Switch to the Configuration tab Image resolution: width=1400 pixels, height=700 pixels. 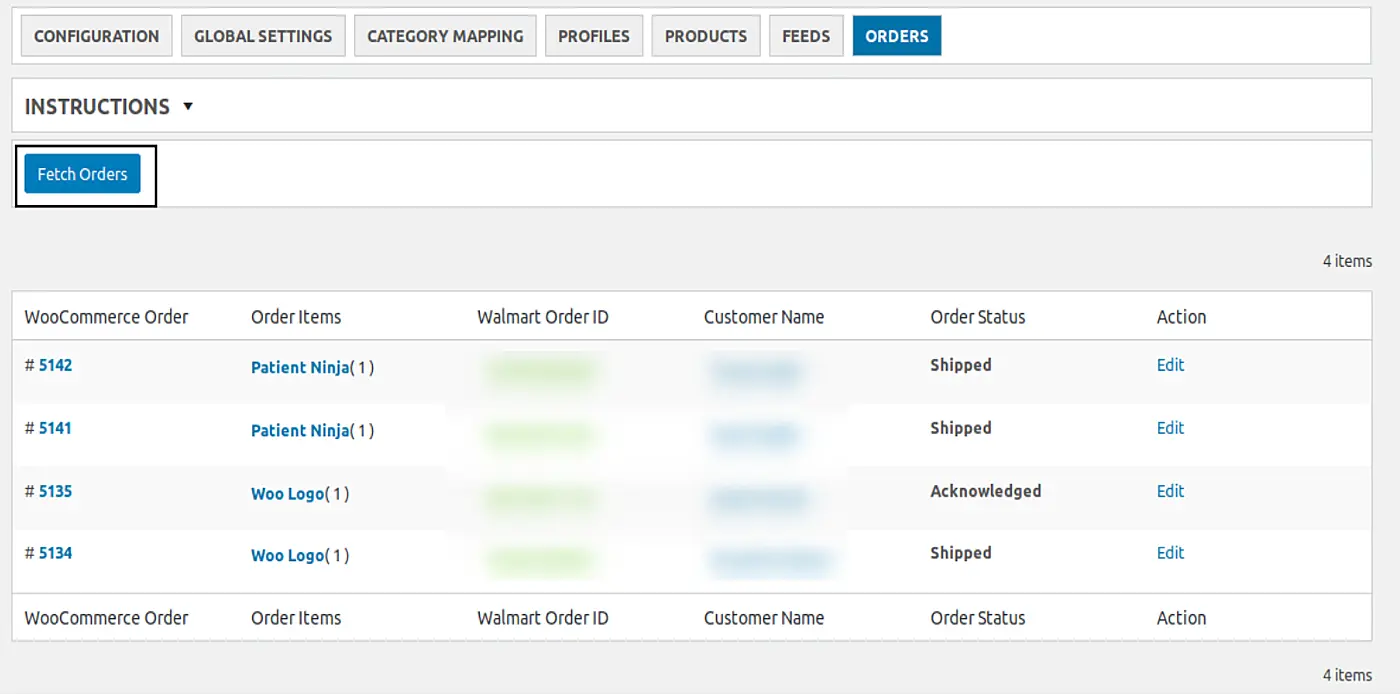[x=95, y=35]
